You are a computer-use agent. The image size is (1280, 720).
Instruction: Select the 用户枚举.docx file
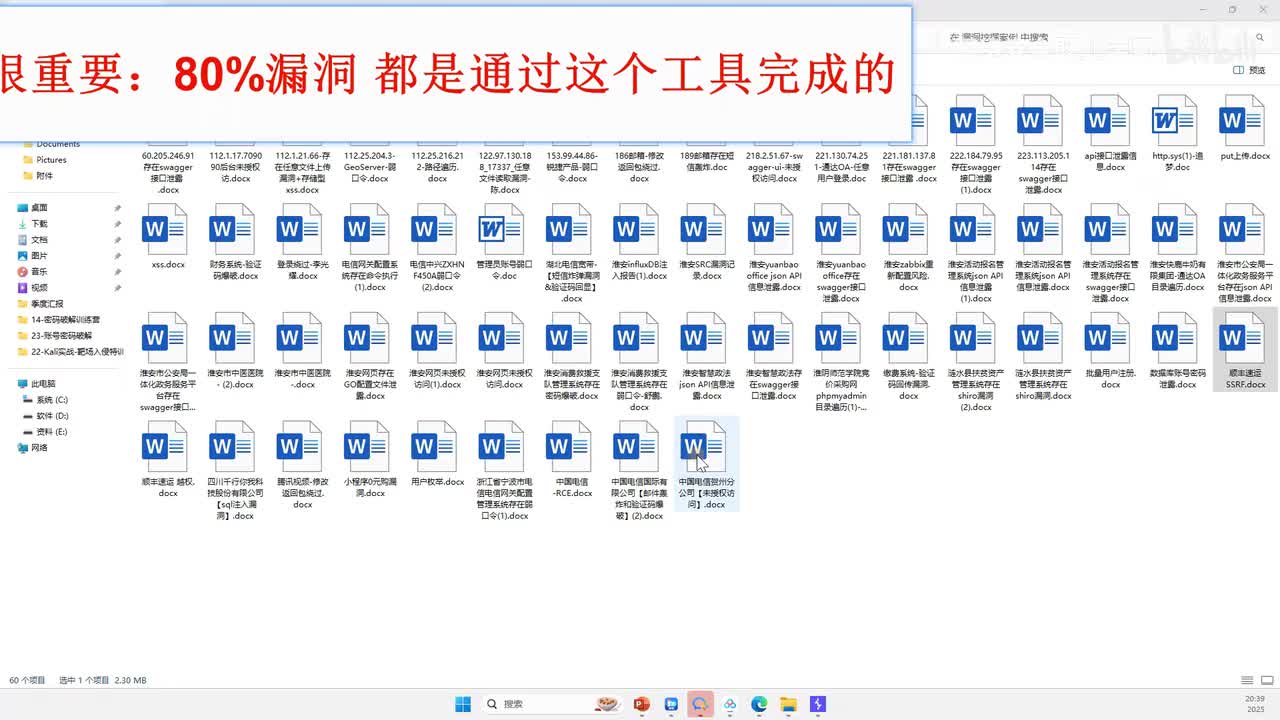437,454
